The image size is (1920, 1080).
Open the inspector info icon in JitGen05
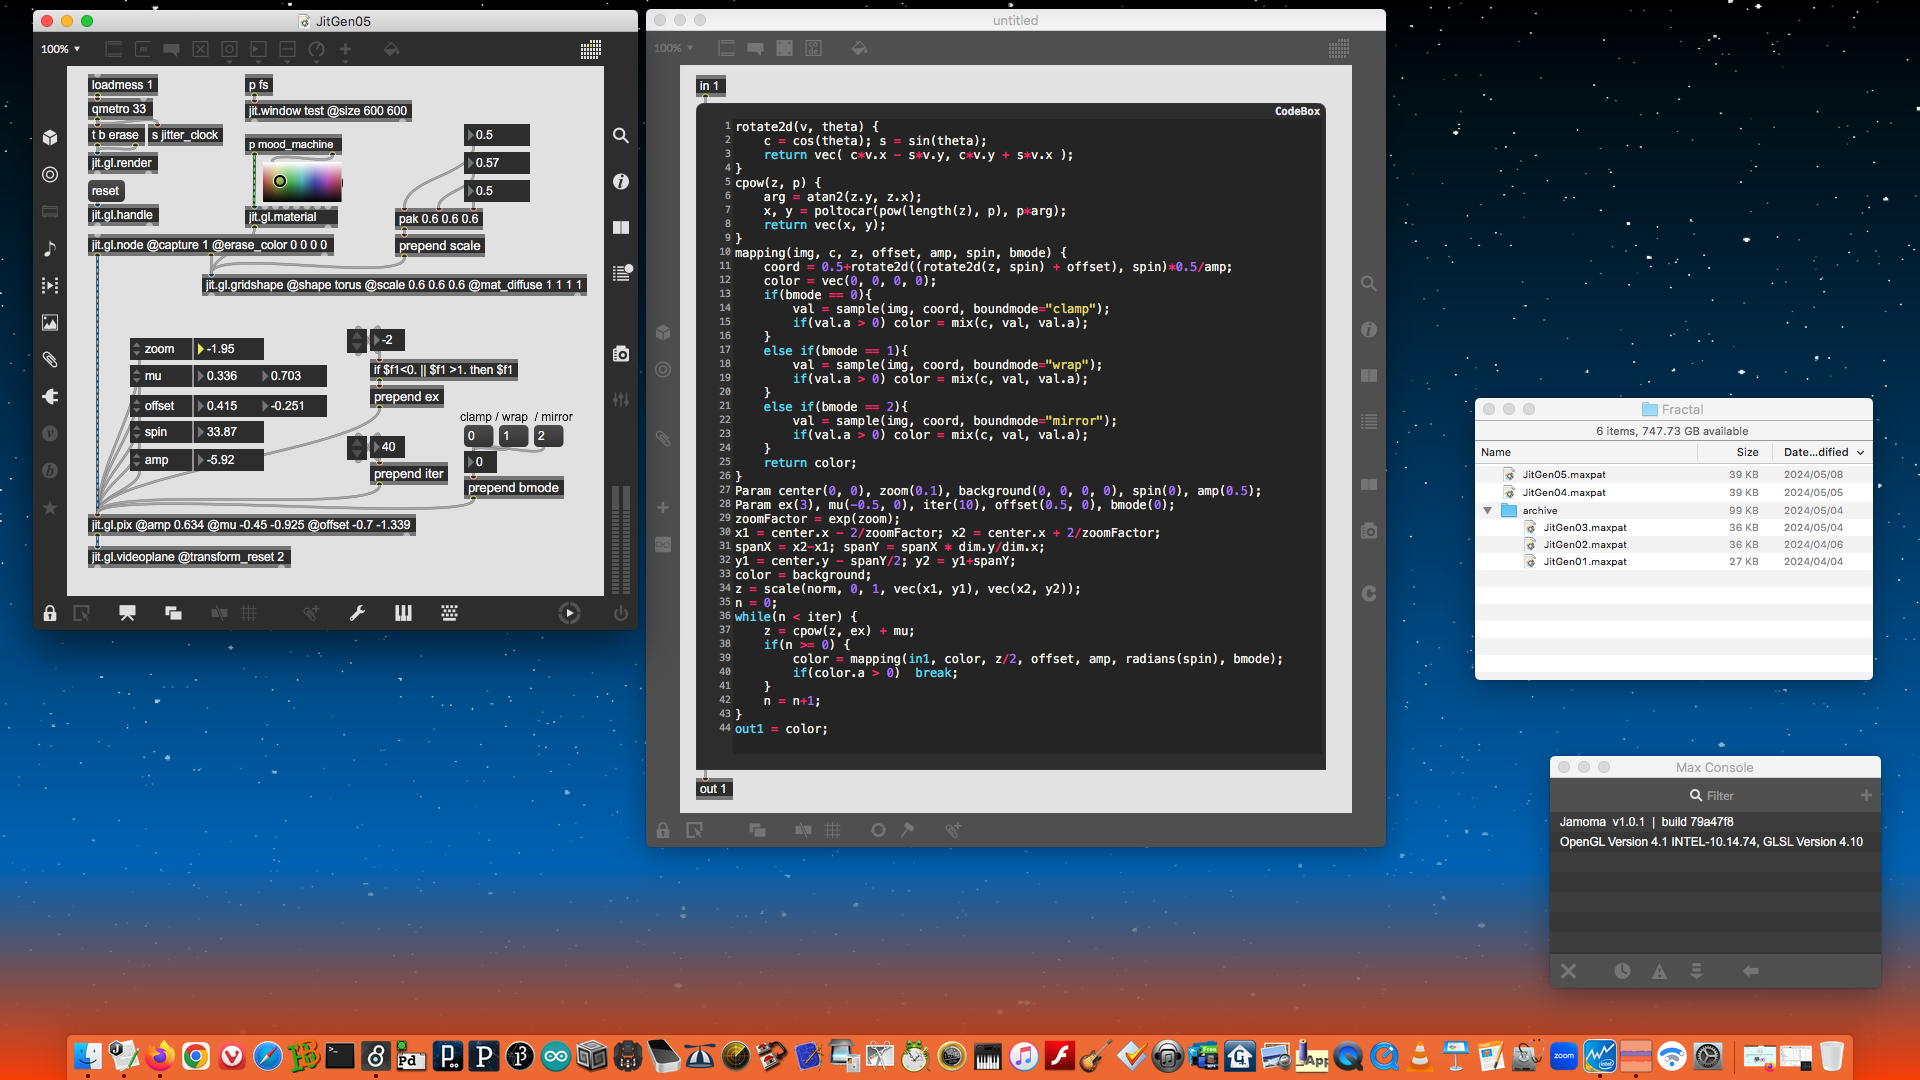click(621, 182)
